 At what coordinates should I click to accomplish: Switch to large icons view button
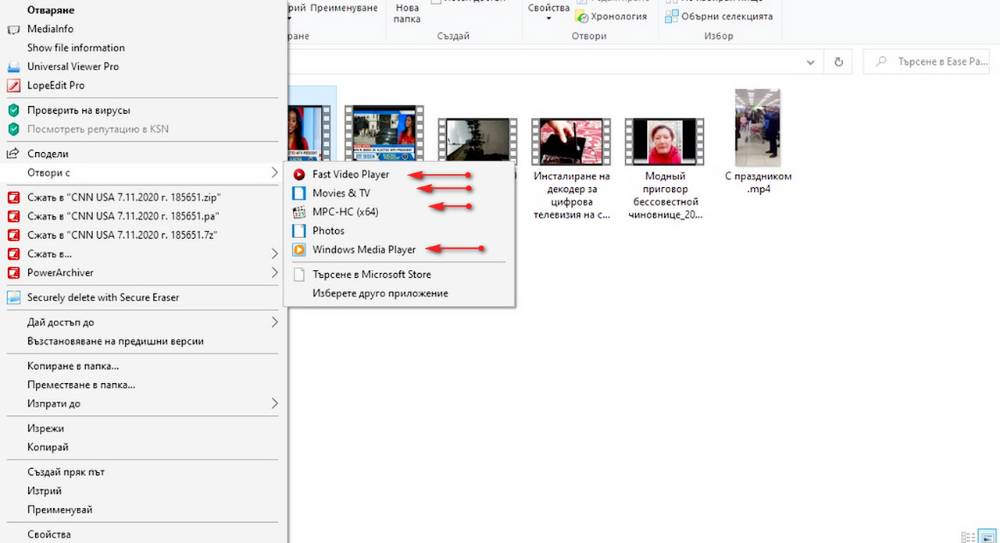tap(987, 537)
